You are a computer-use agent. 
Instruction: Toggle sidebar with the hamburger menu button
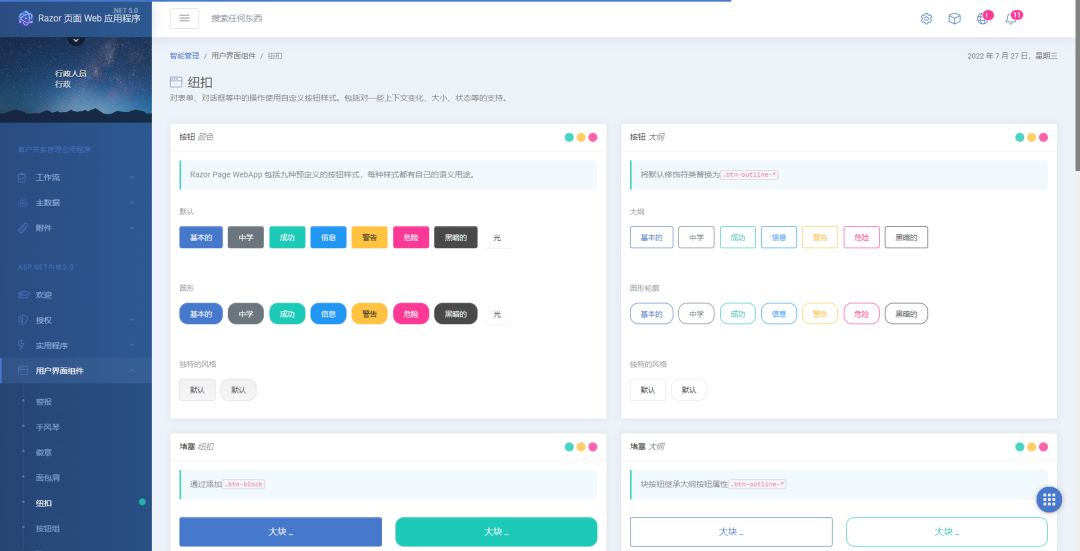point(185,19)
